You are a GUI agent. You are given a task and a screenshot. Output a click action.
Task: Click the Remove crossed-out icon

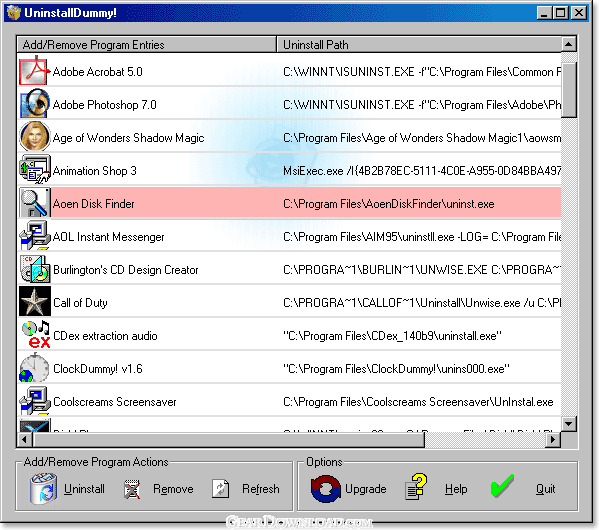[132, 489]
